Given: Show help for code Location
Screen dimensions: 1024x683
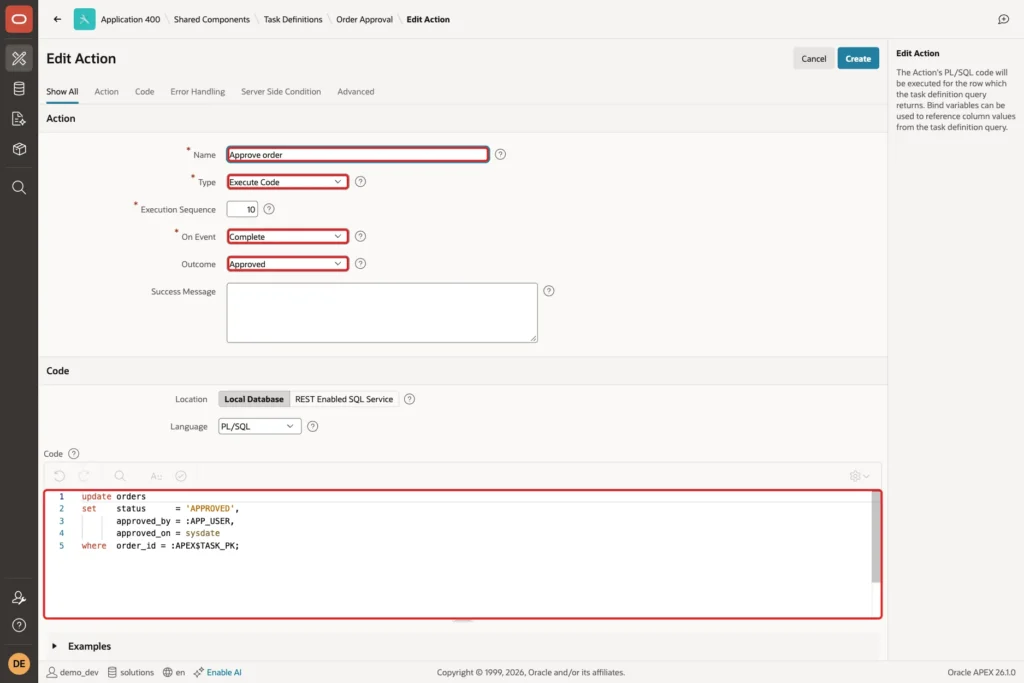Looking at the screenshot, I should (x=409, y=399).
